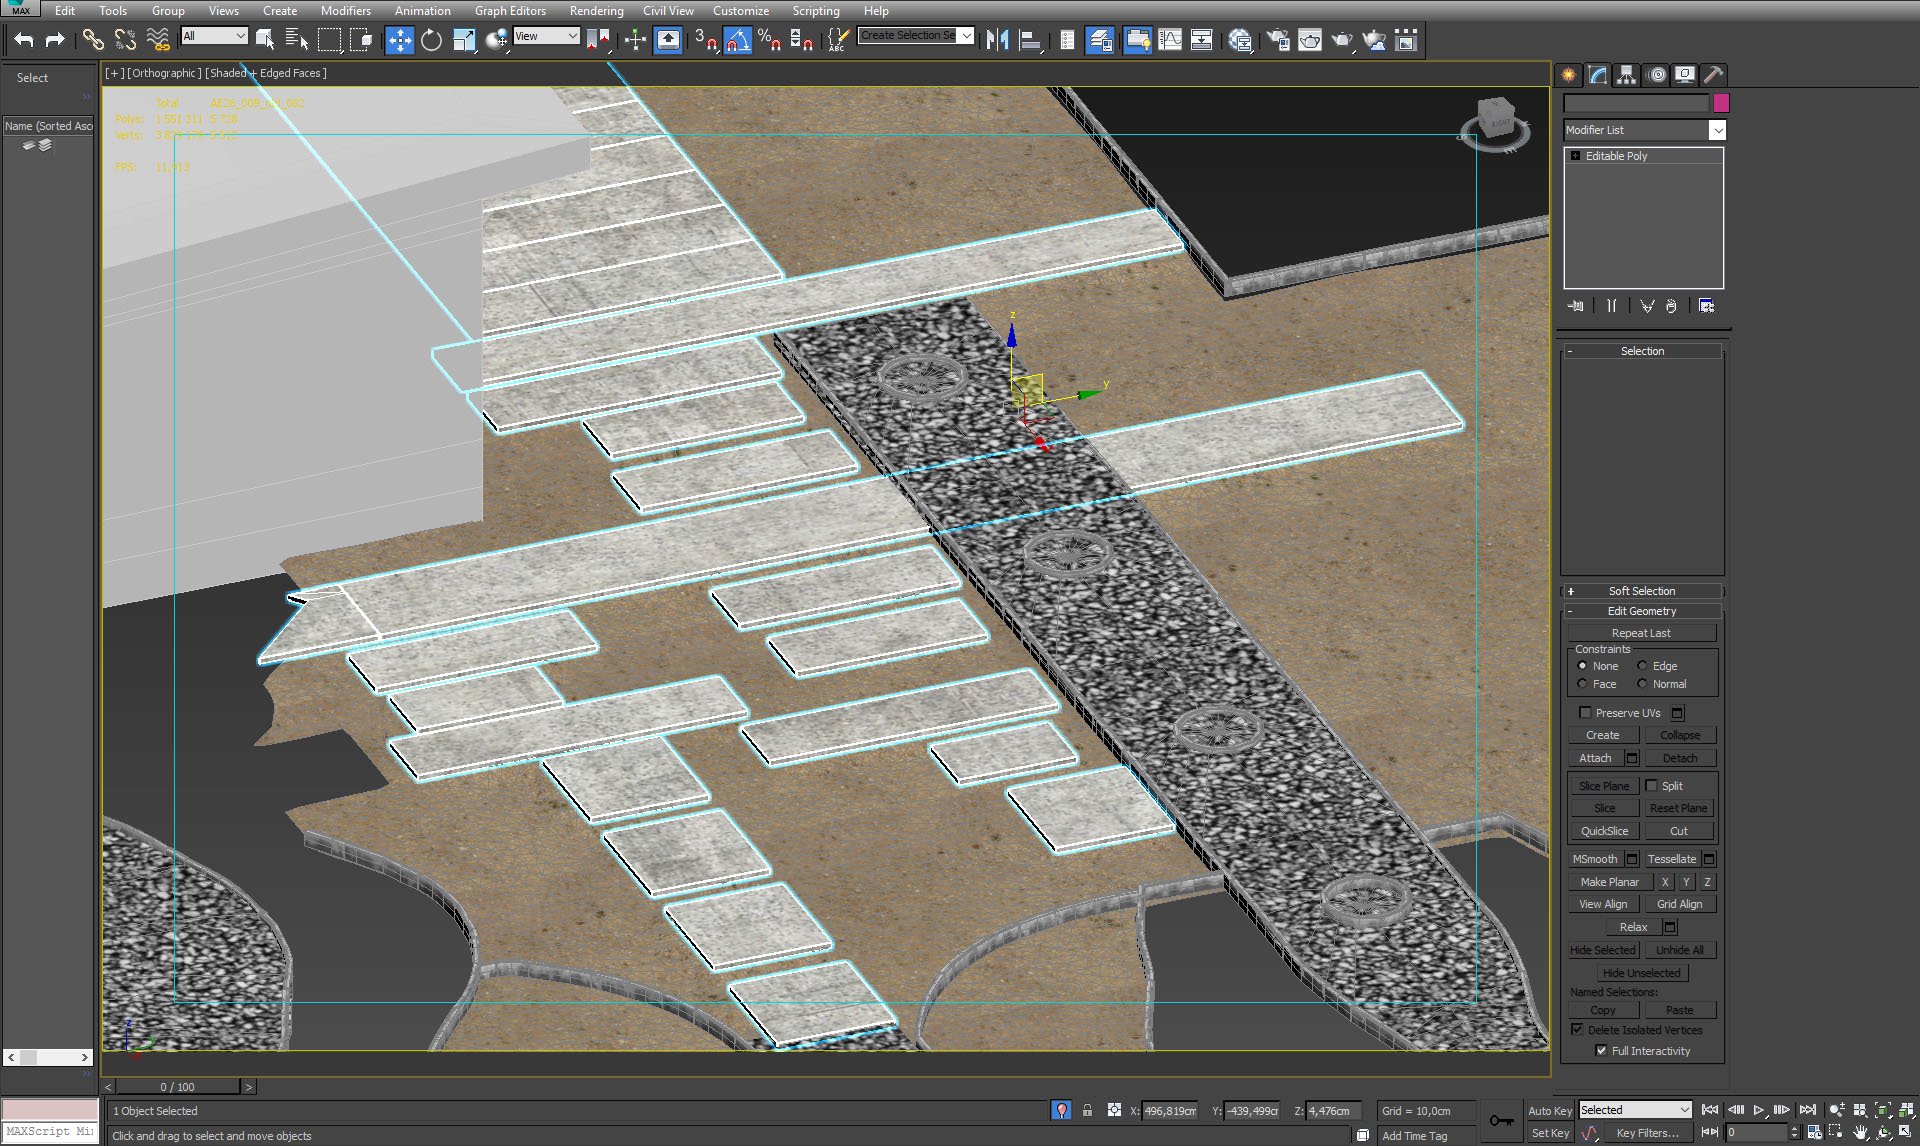The width and height of the screenshot is (1920, 1146).
Task: Click the 0 / 100 time slider
Action: coord(178,1086)
